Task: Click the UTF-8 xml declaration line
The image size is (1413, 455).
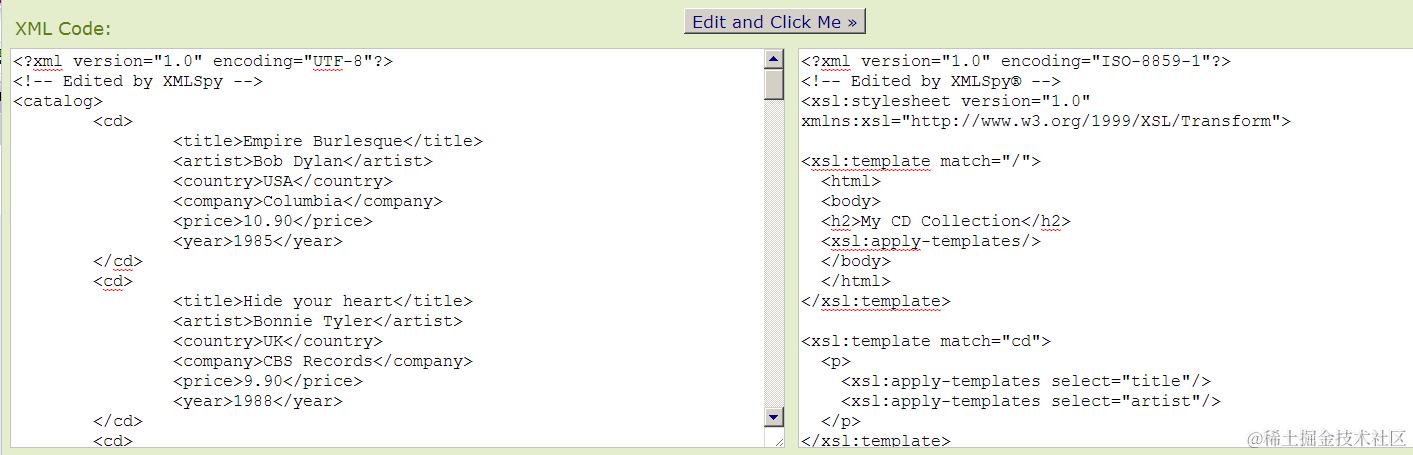Action: click(x=203, y=61)
